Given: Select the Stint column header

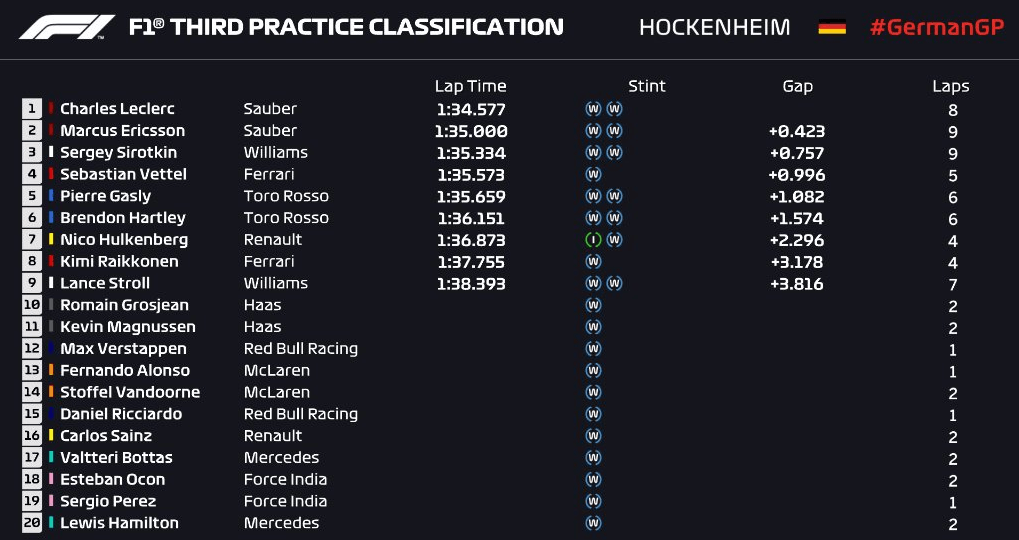Looking at the screenshot, I should 647,86.
